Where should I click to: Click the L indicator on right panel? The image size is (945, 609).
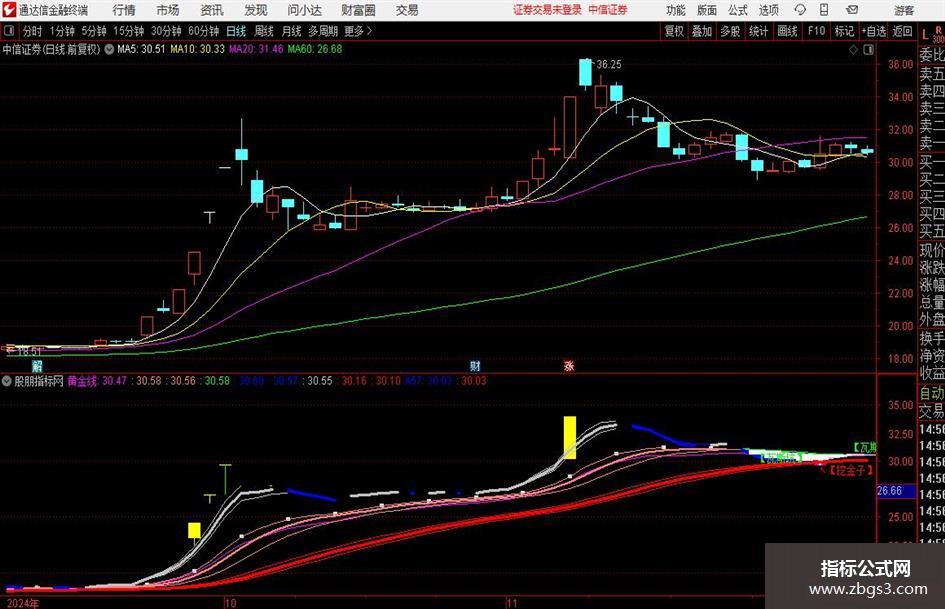[x=925, y=36]
